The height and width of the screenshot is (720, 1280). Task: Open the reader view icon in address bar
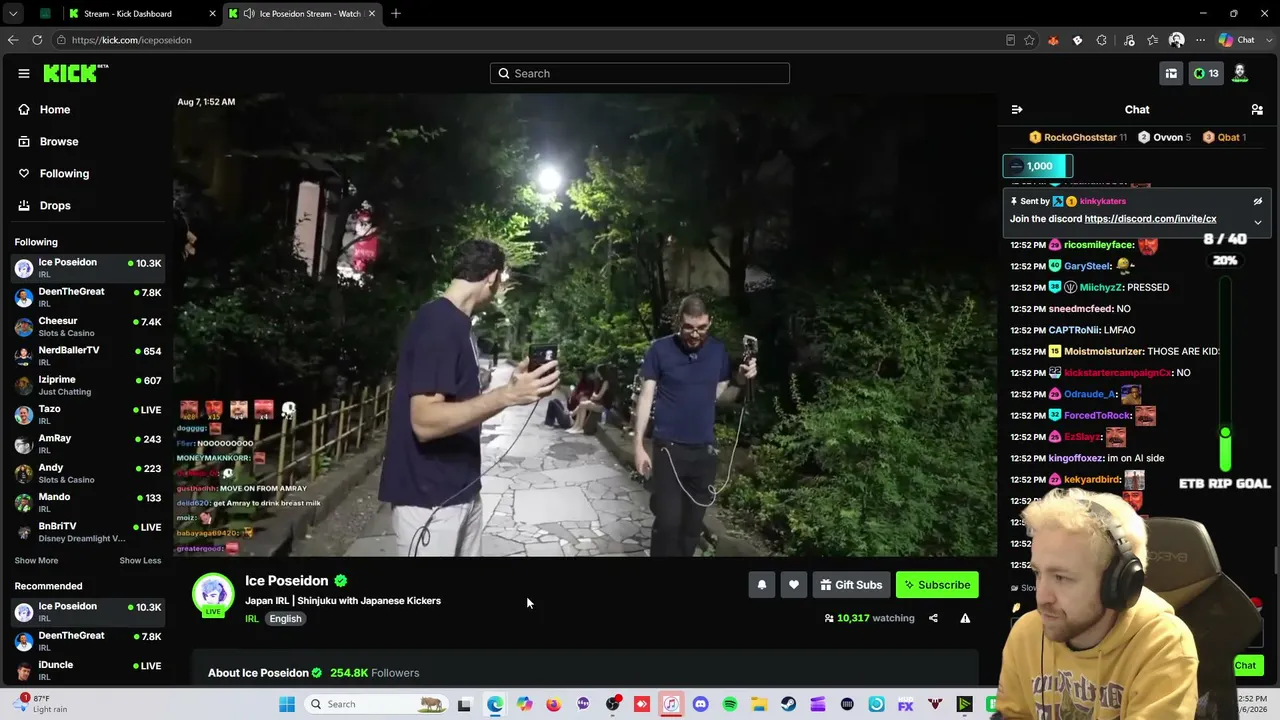click(1011, 40)
